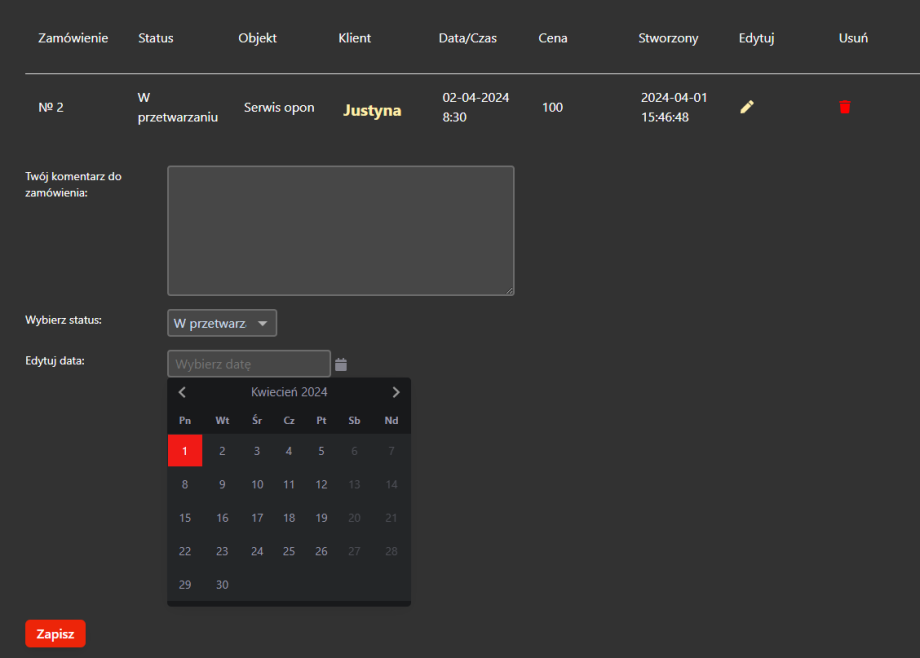
Task: Click the red trash delete icon
Action: [x=845, y=107]
